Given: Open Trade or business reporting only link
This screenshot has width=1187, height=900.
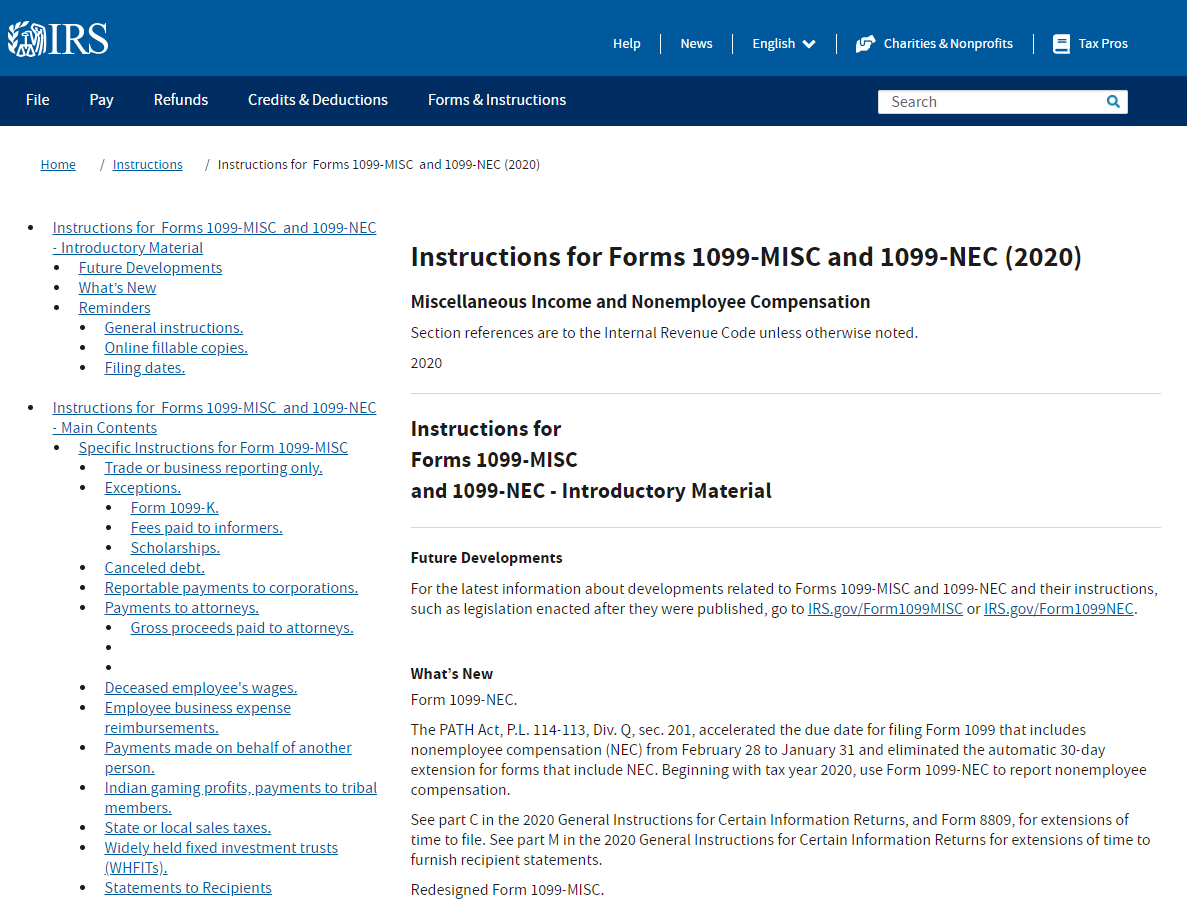Looking at the screenshot, I should (x=213, y=468).
